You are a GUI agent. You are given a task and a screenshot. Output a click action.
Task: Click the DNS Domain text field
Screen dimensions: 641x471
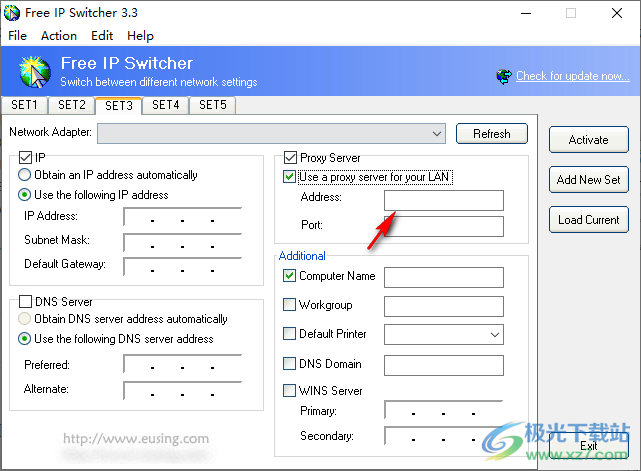[444, 365]
